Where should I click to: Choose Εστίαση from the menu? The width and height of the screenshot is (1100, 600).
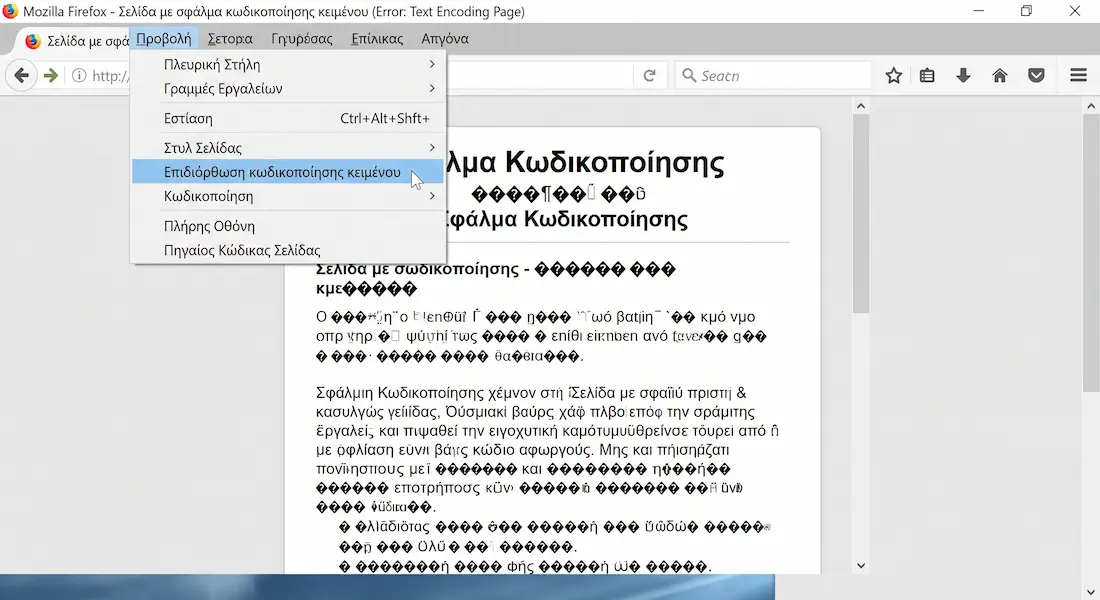288,118
